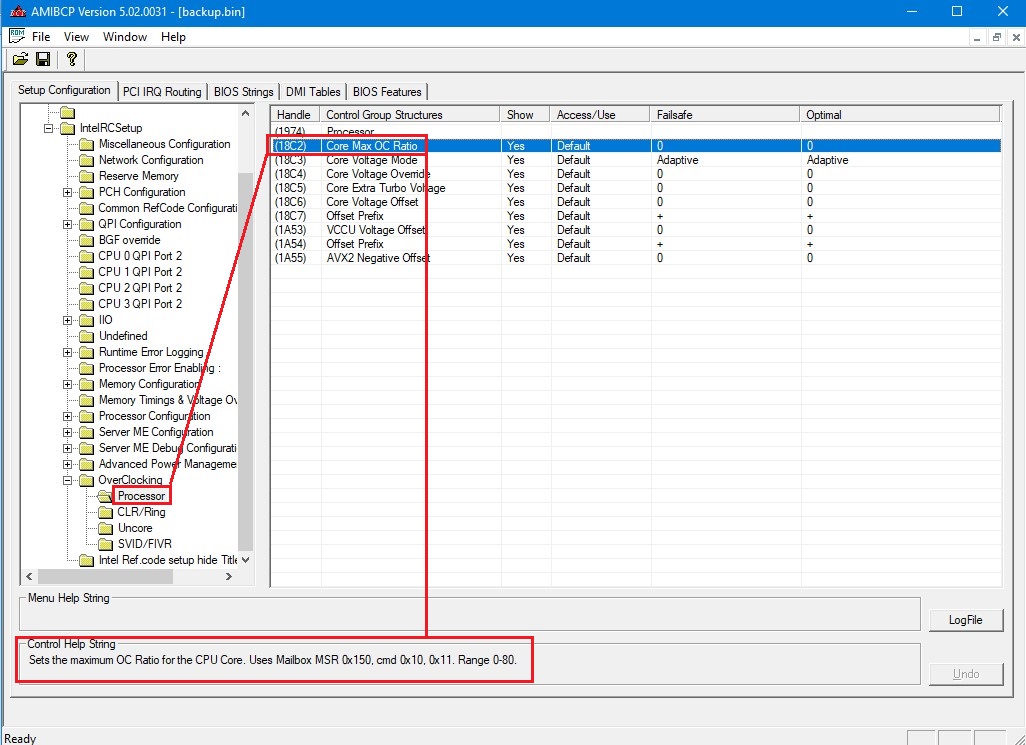Click the tree horizontal scrollbar left arrow
Viewport: 1026px width, 745px height.
29,576
